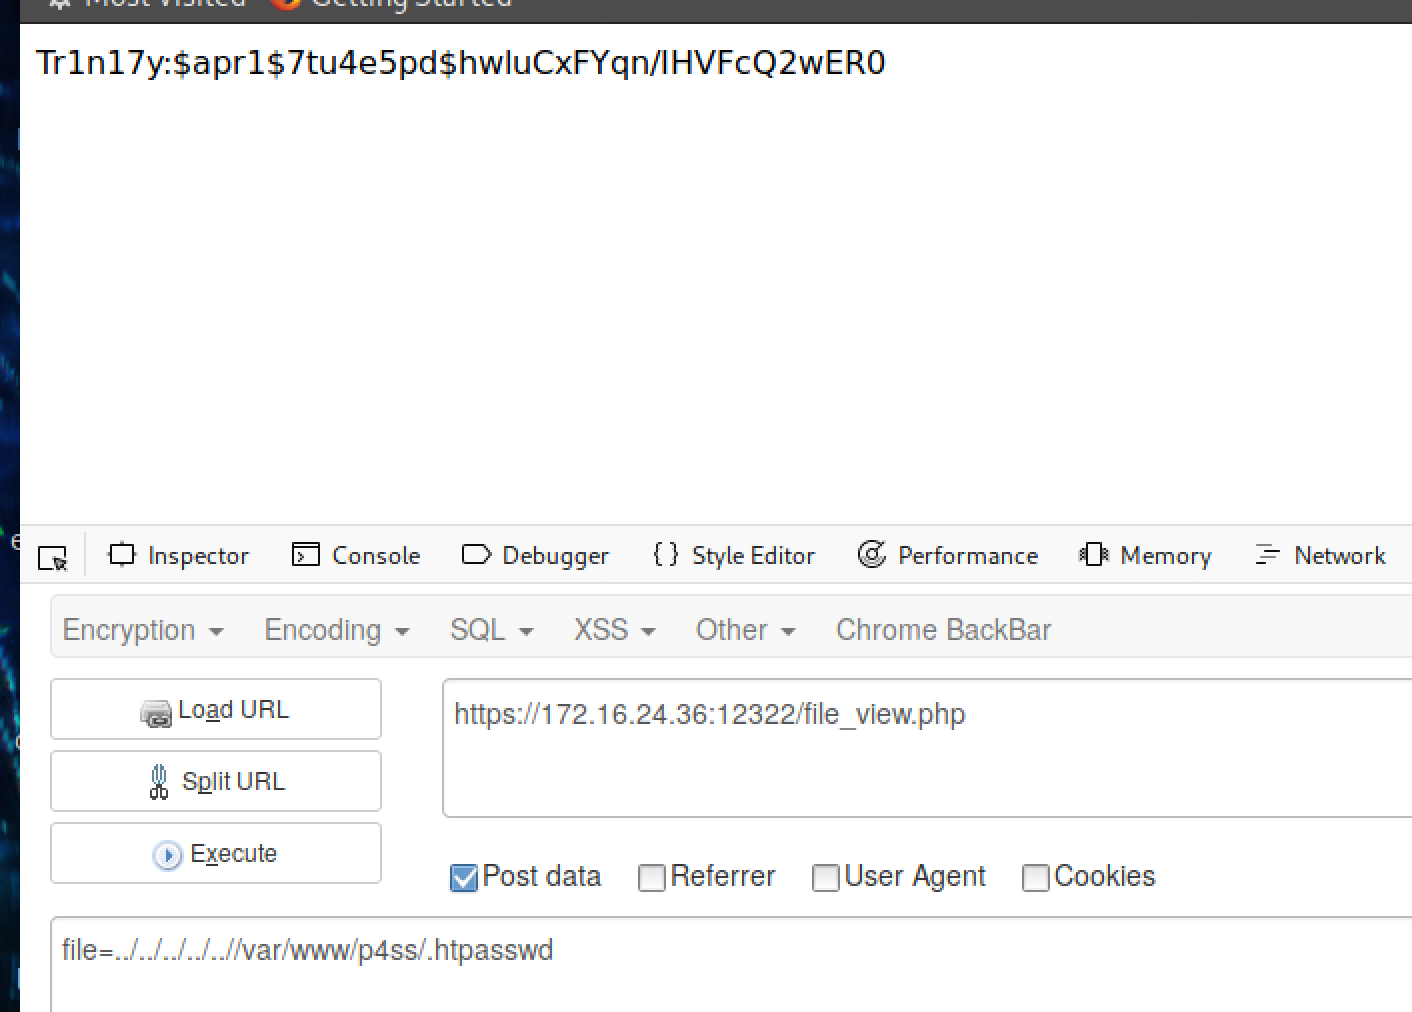Open the SQL dropdown menu
The image size is (1412, 1012).
[x=491, y=630]
